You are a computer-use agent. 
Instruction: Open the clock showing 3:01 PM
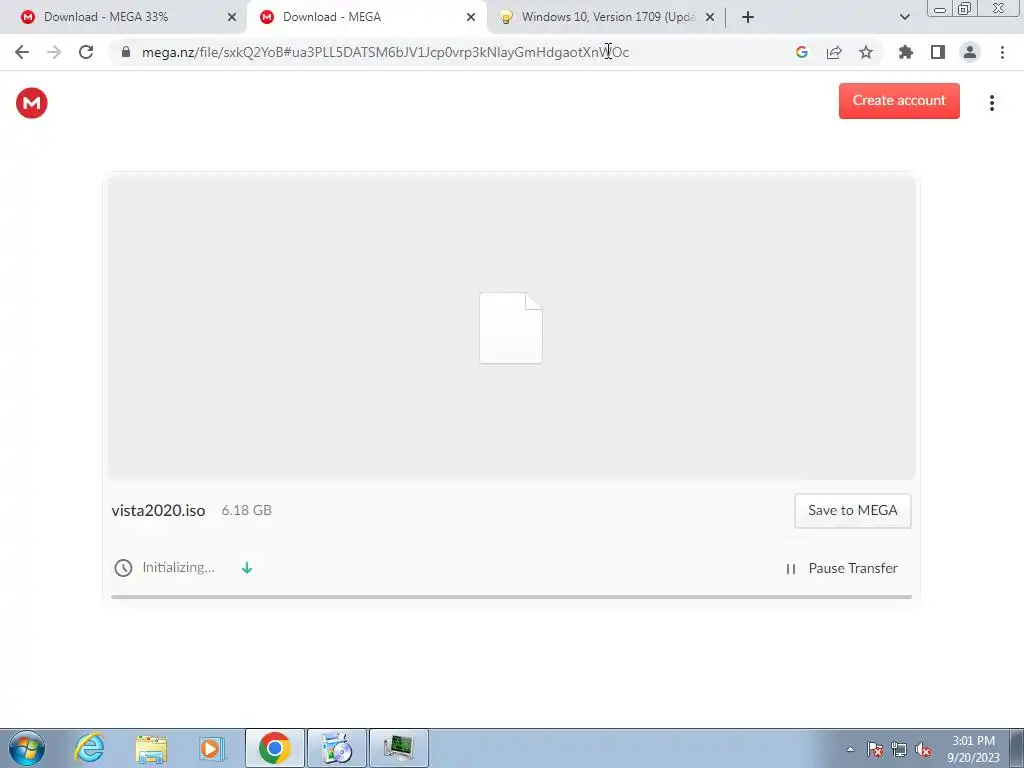coord(973,749)
